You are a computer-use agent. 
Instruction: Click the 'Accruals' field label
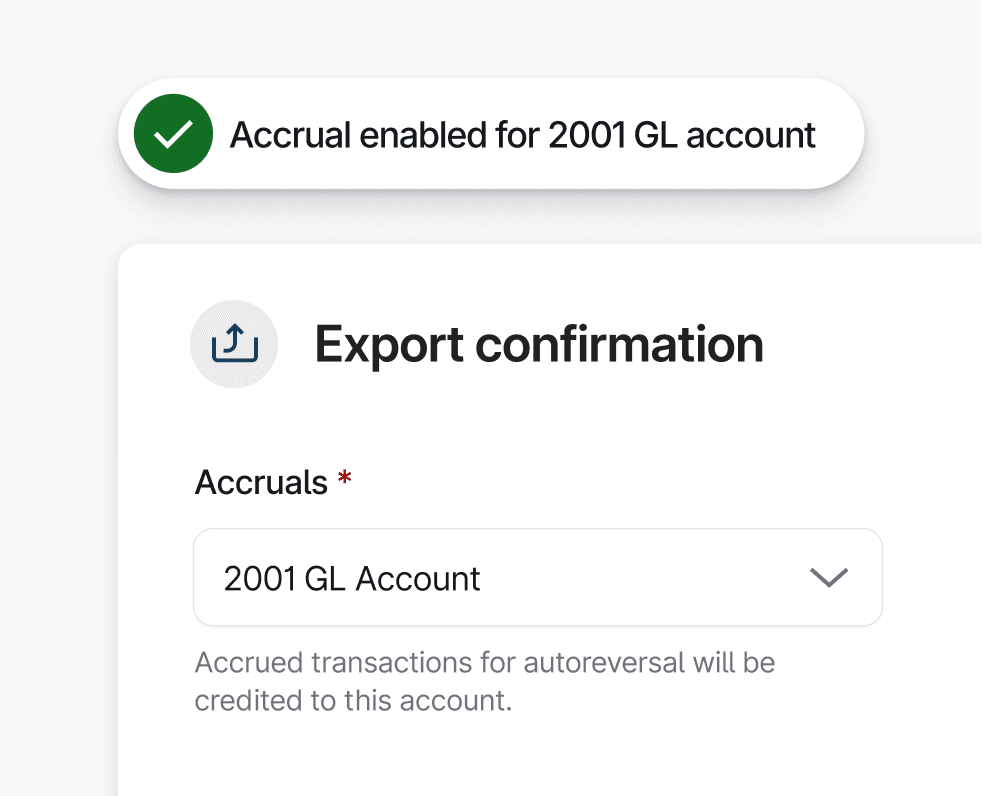click(x=261, y=483)
